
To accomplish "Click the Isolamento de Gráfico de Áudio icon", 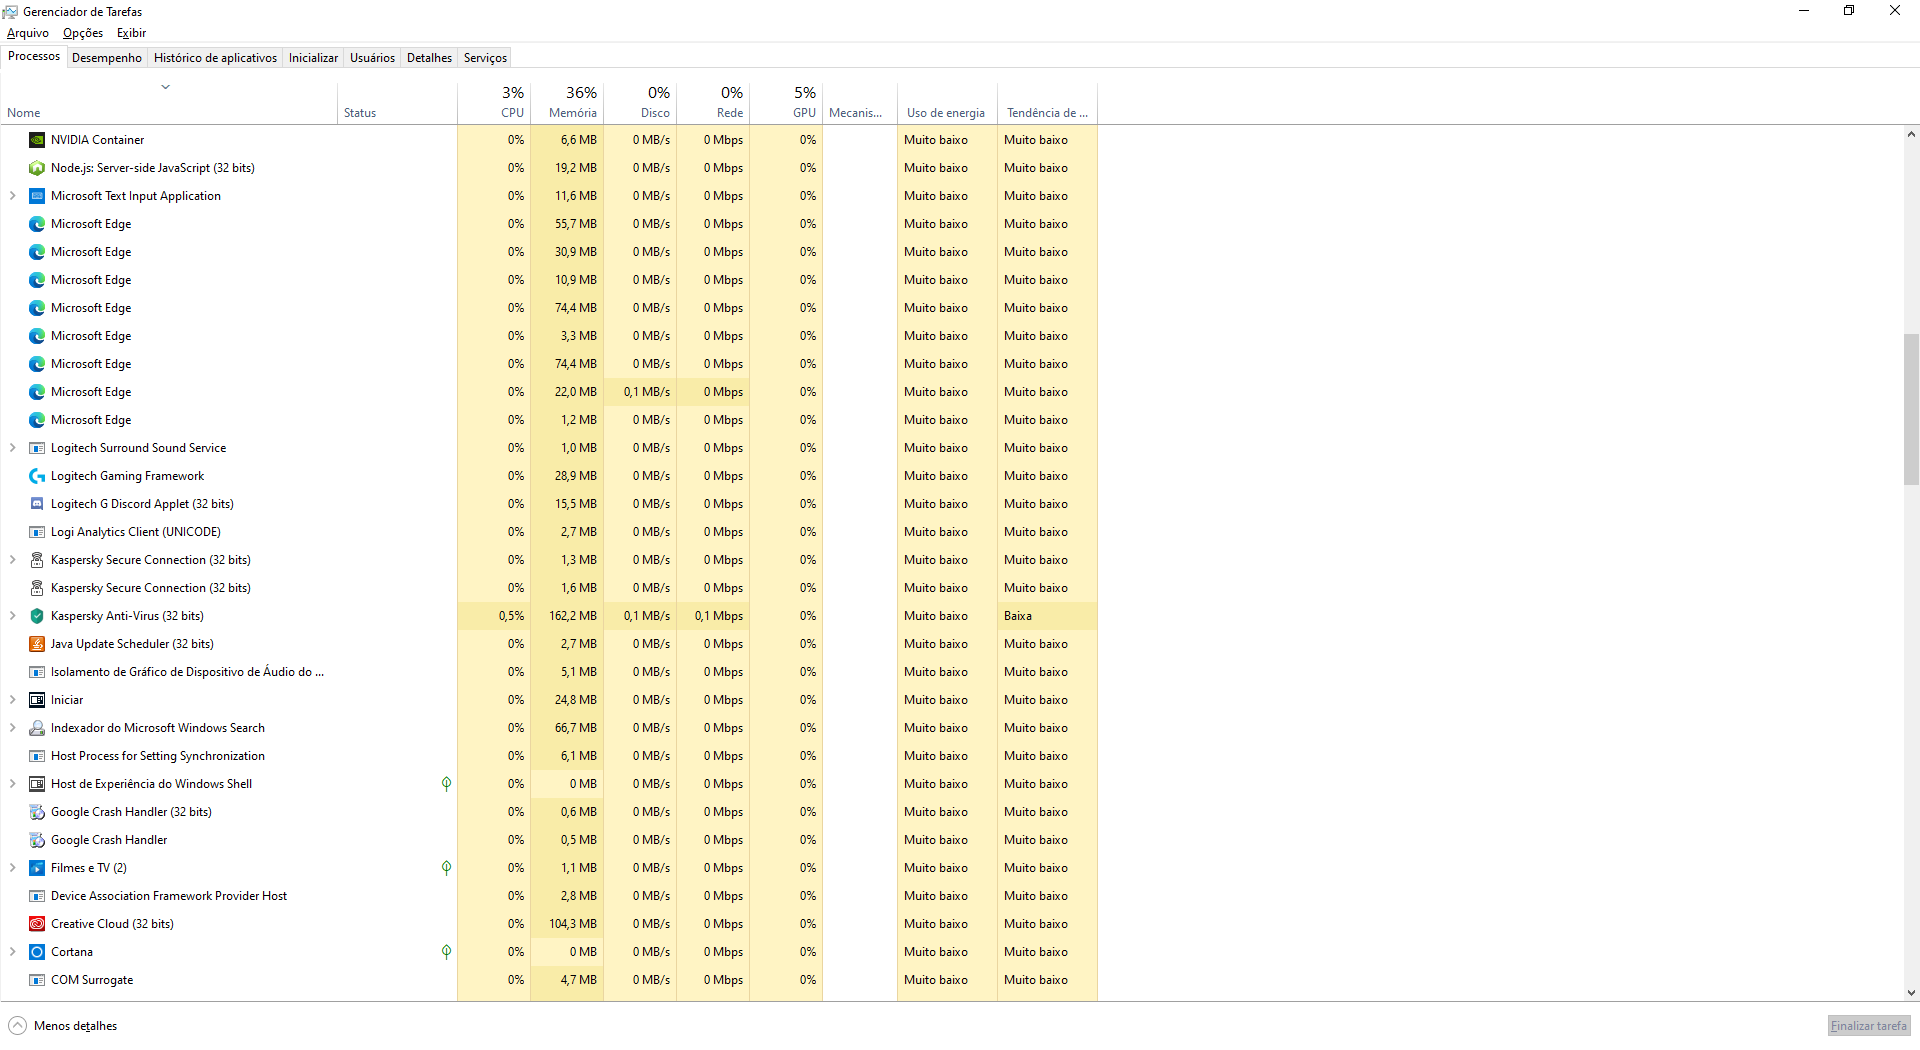I will pos(37,672).
